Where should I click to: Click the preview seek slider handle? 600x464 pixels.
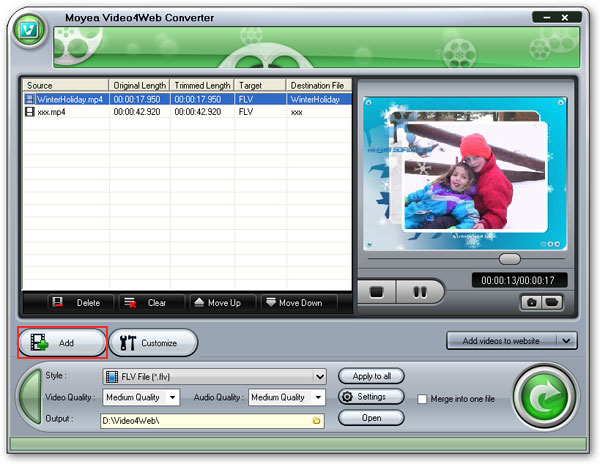[x=510, y=259]
